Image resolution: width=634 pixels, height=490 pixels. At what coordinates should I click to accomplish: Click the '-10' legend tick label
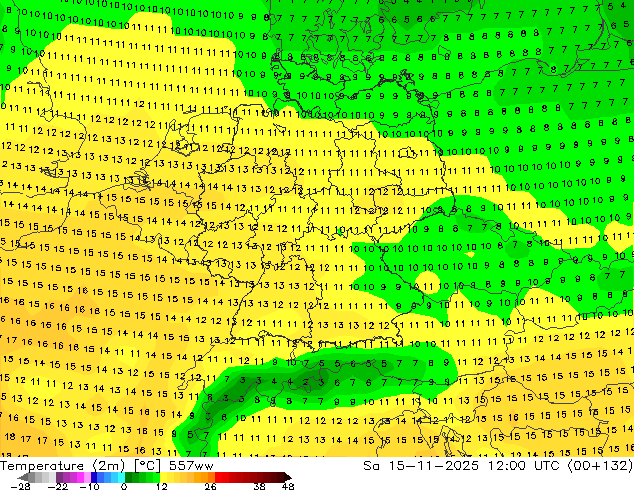[x=90, y=486]
